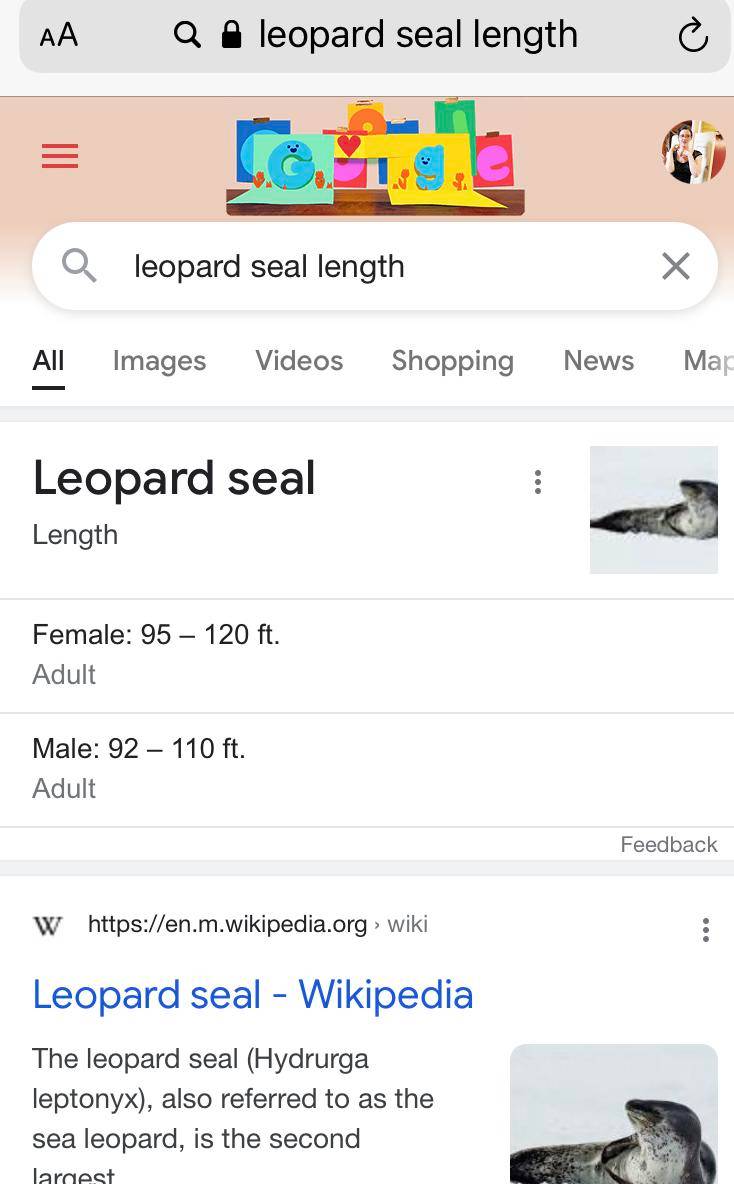Screen dimensions: 734x1184
Task: Open the three-dot menu on the Wikipedia result
Action: pos(705,930)
